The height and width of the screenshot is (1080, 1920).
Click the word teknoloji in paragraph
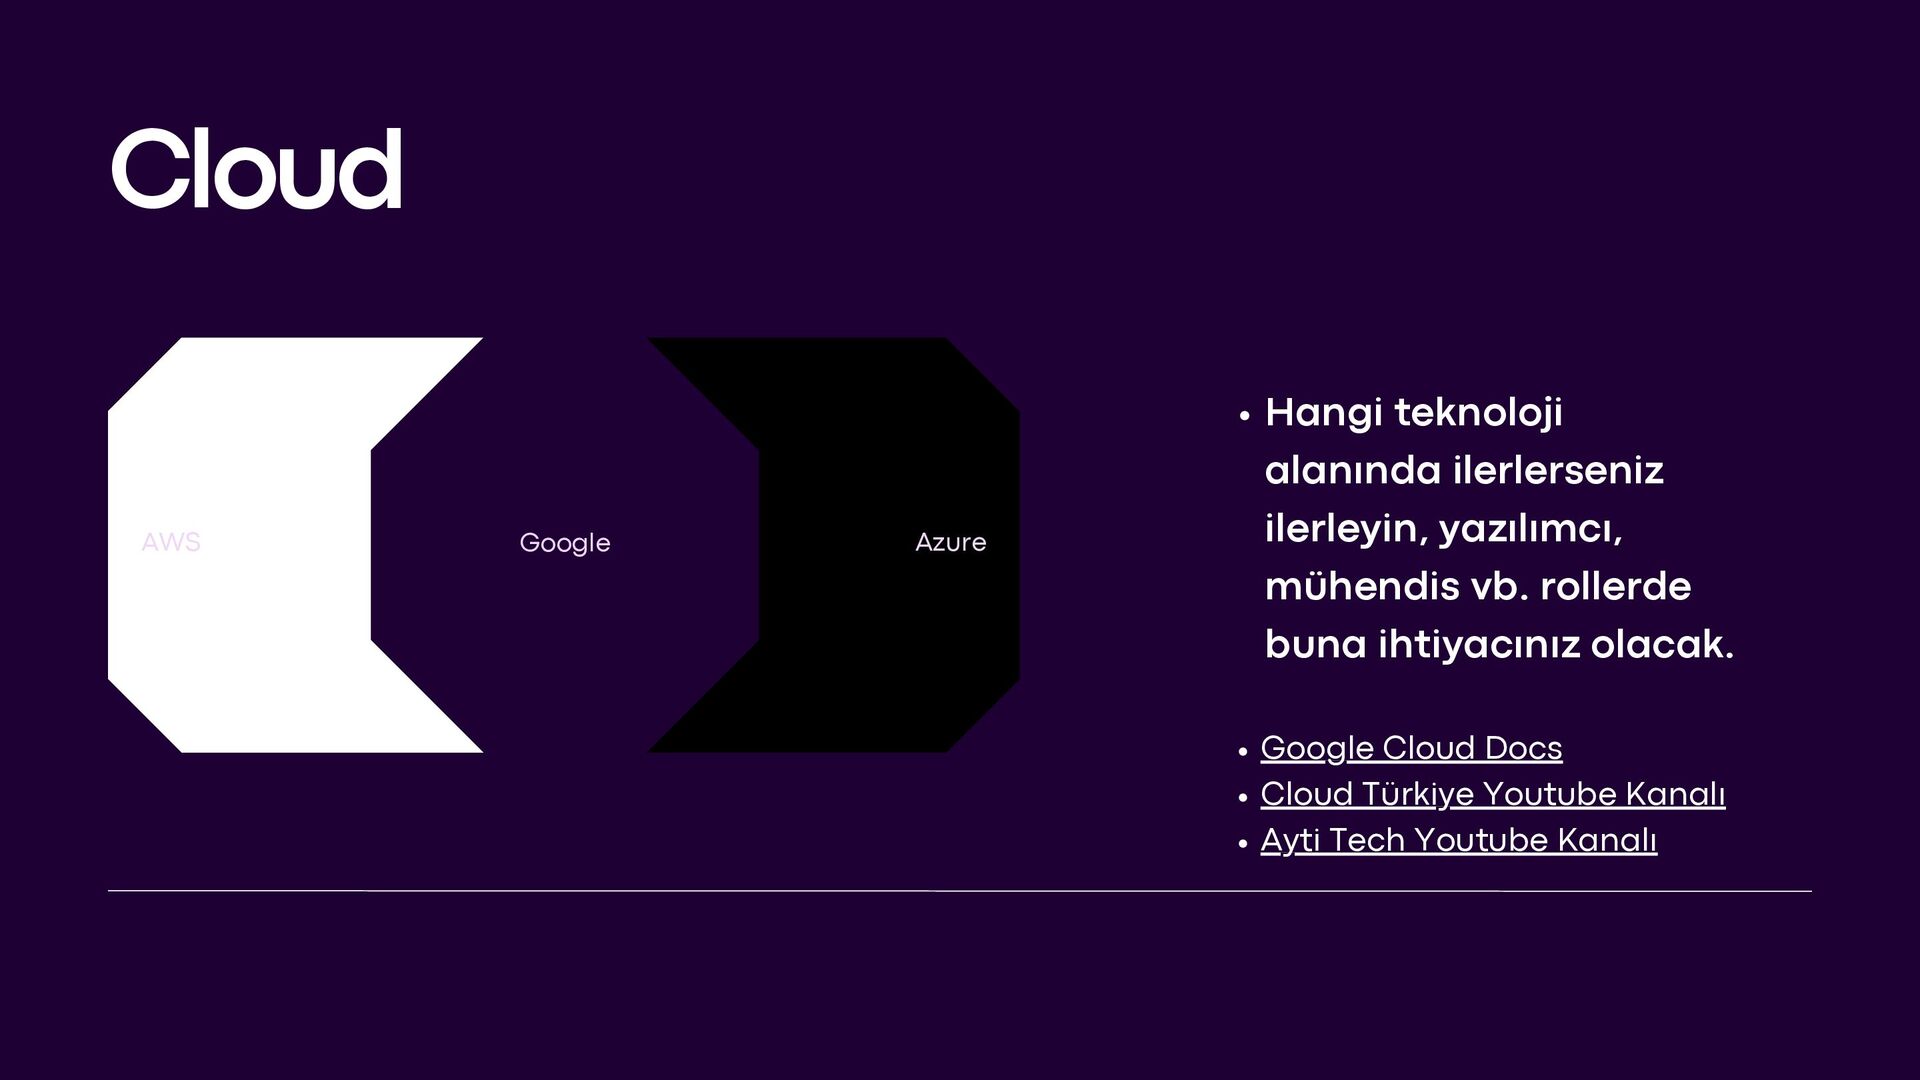pyautogui.click(x=1478, y=412)
